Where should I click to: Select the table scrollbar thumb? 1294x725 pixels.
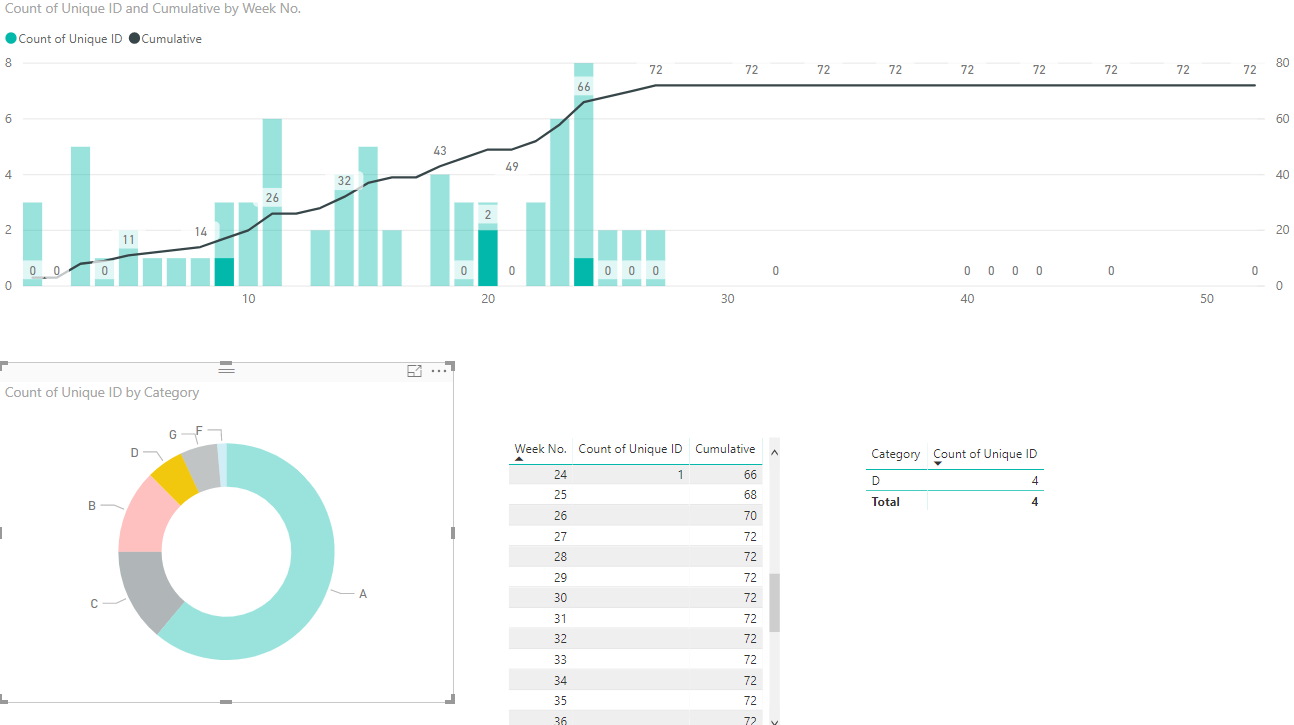coord(774,602)
